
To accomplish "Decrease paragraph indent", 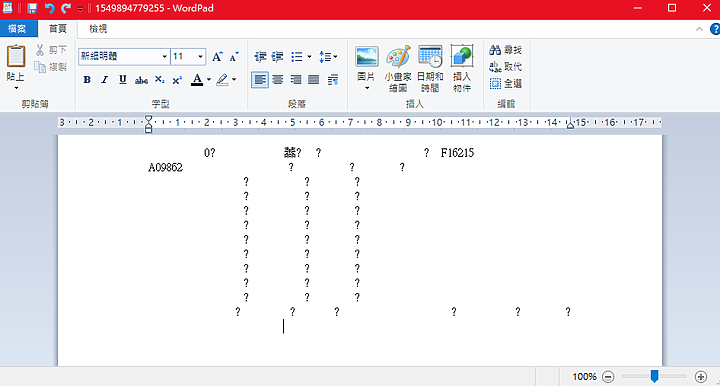I will (260, 56).
